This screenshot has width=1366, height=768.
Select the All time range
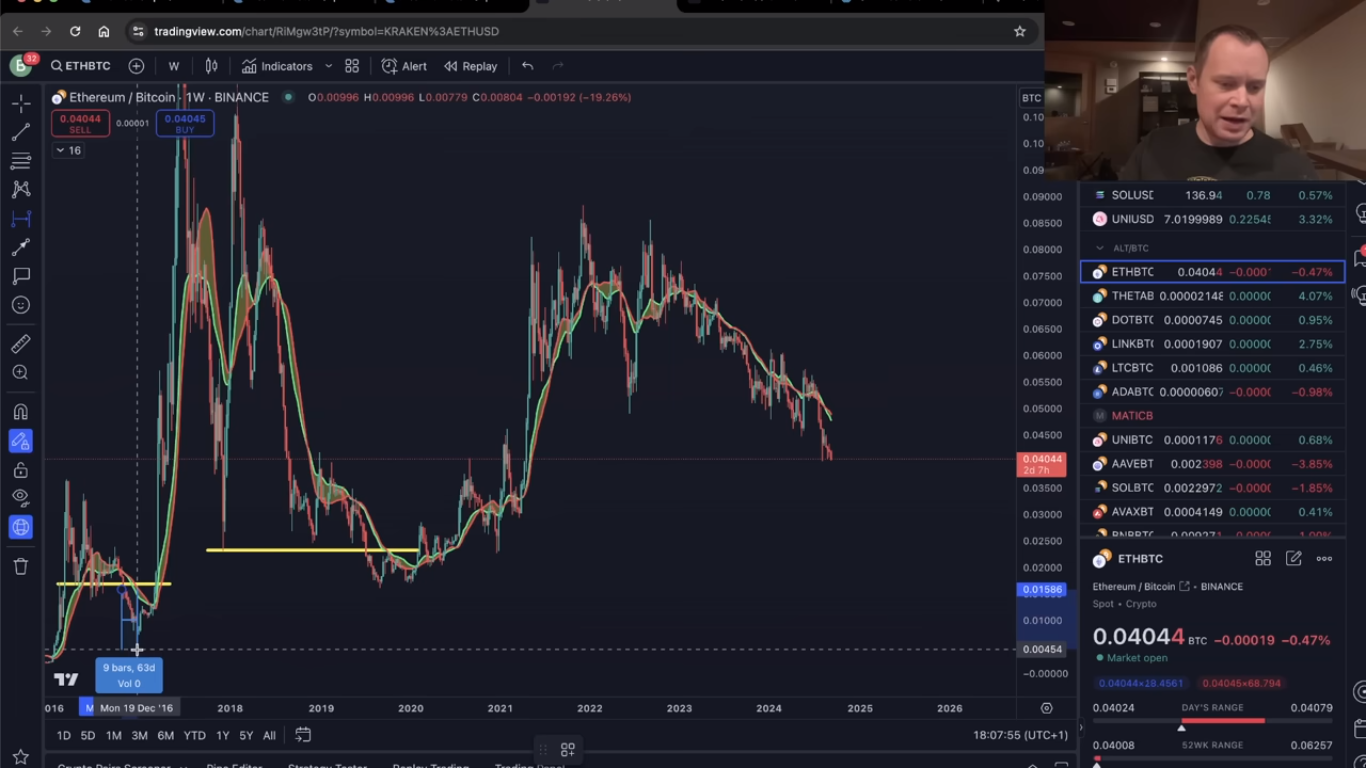click(x=269, y=735)
